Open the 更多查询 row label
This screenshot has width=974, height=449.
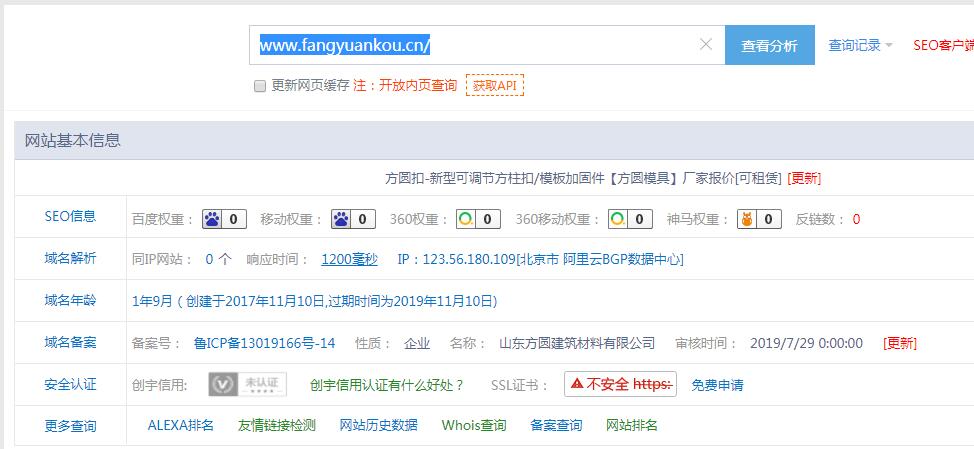(x=70, y=427)
